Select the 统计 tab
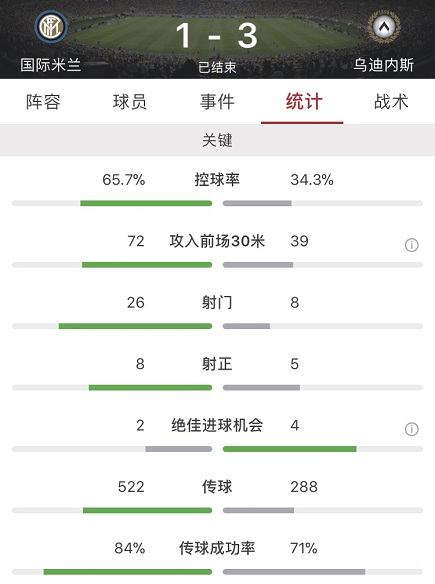Image resolution: width=435 pixels, height=584 pixels. tap(304, 102)
